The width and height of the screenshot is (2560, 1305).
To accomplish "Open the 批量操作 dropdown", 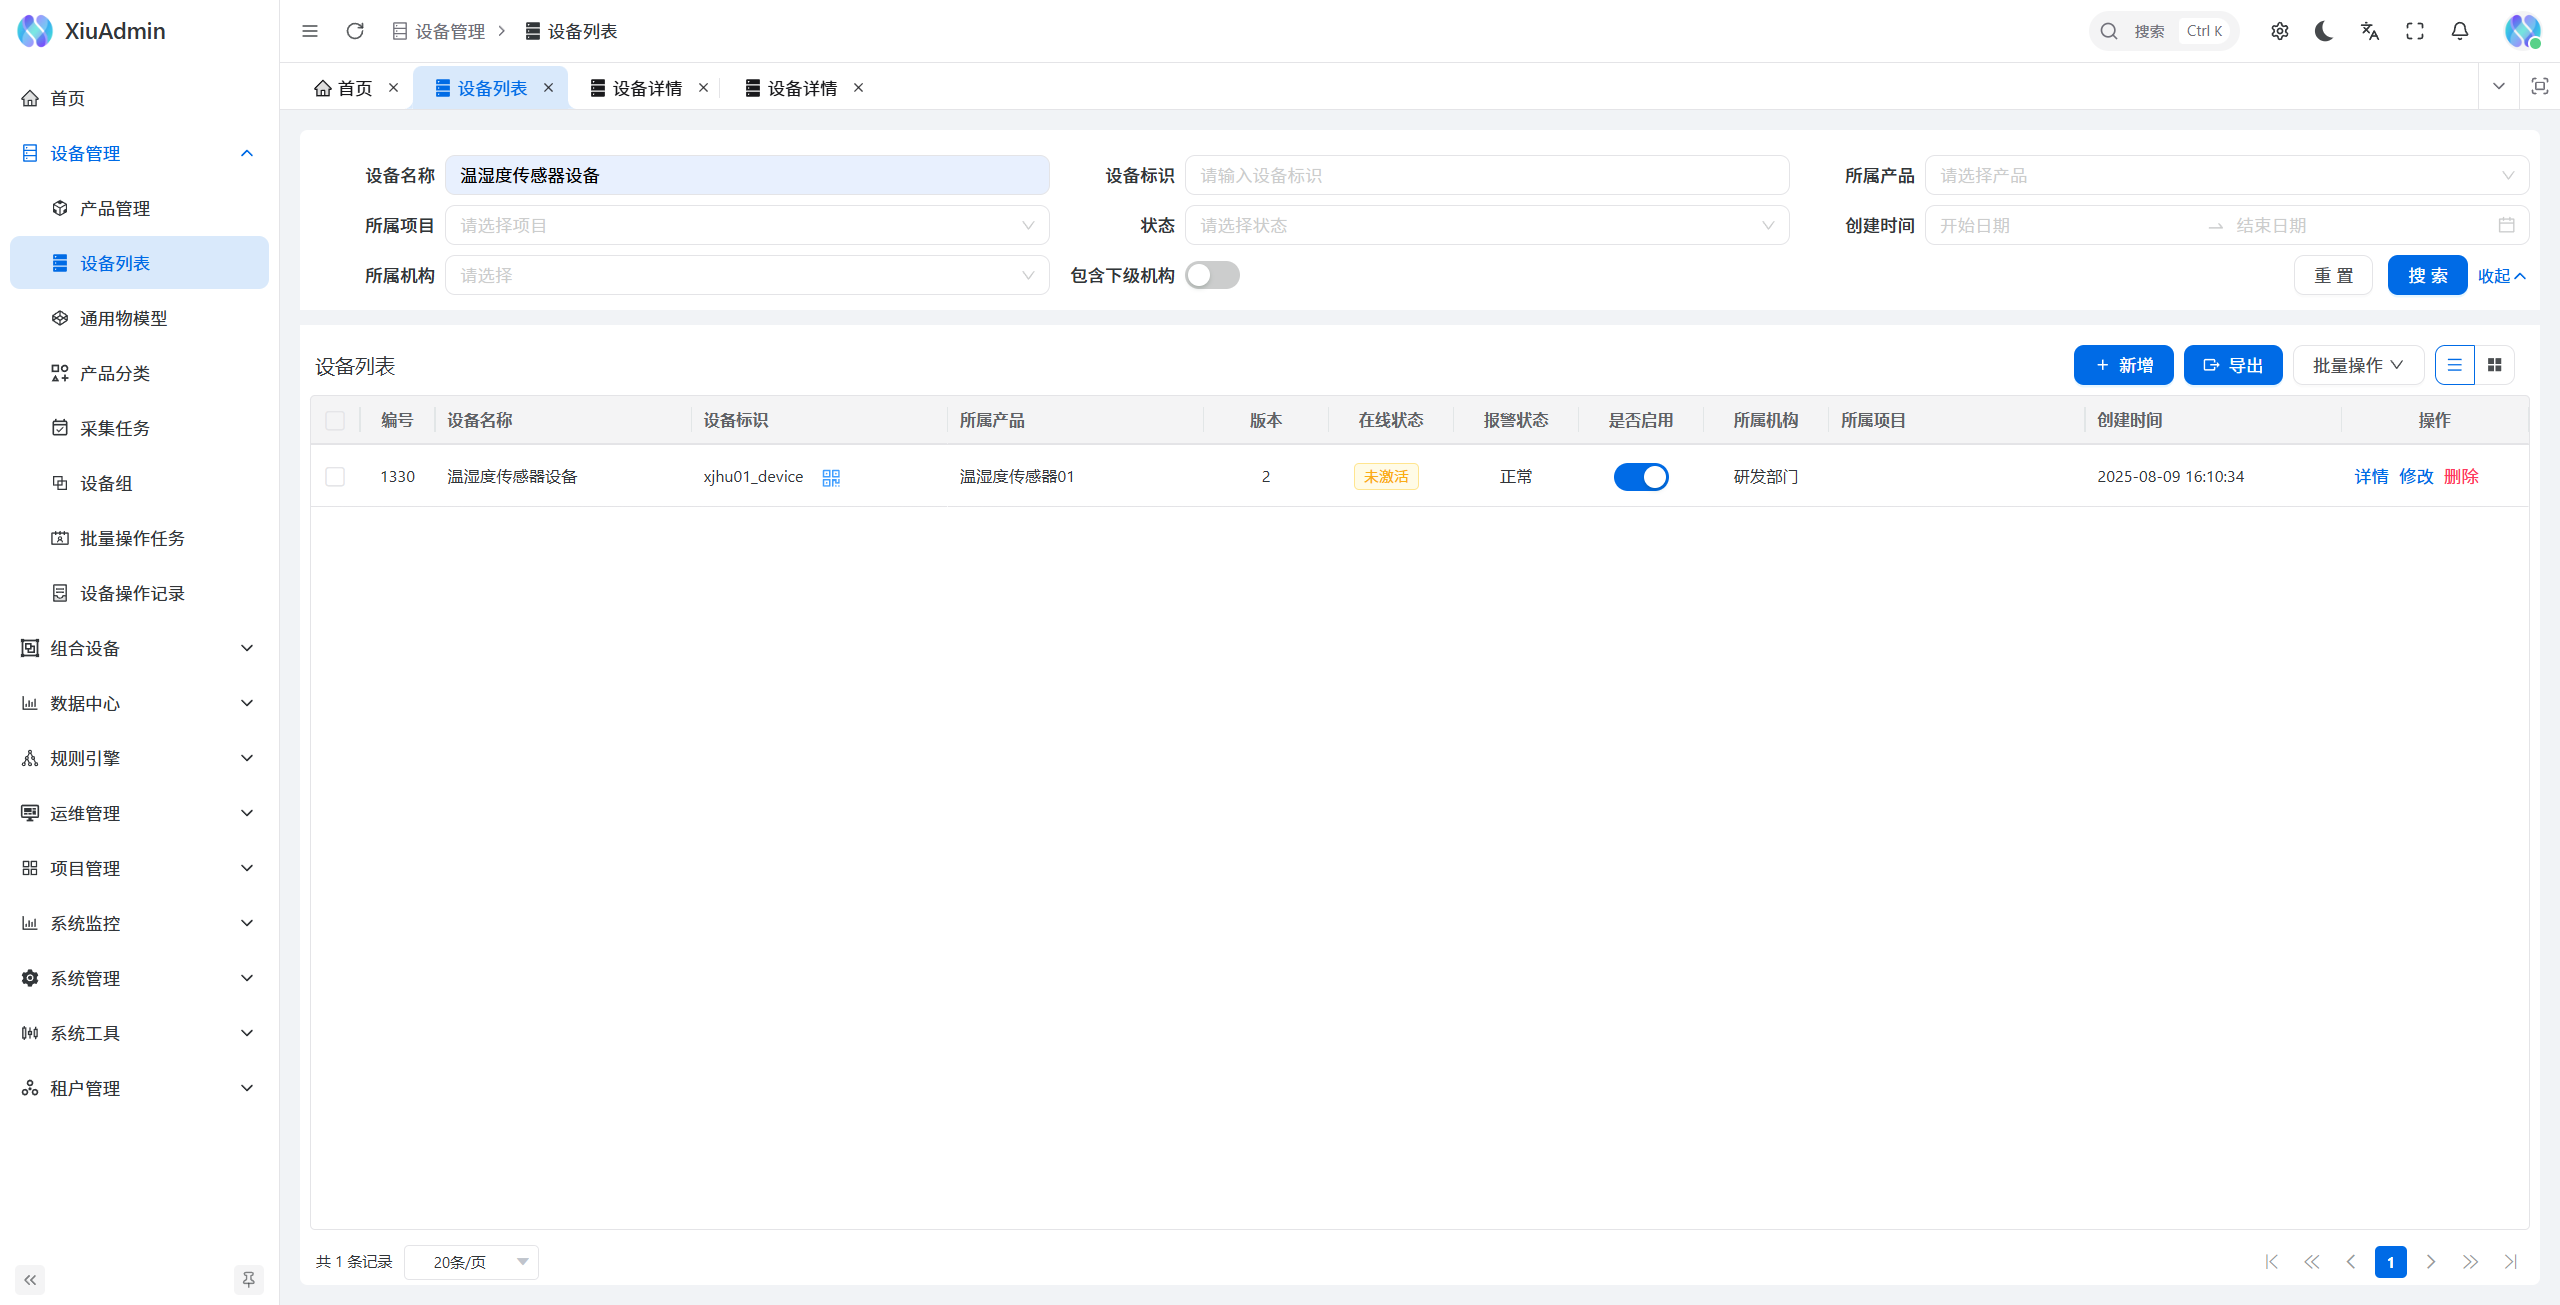I will tap(2357, 365).
